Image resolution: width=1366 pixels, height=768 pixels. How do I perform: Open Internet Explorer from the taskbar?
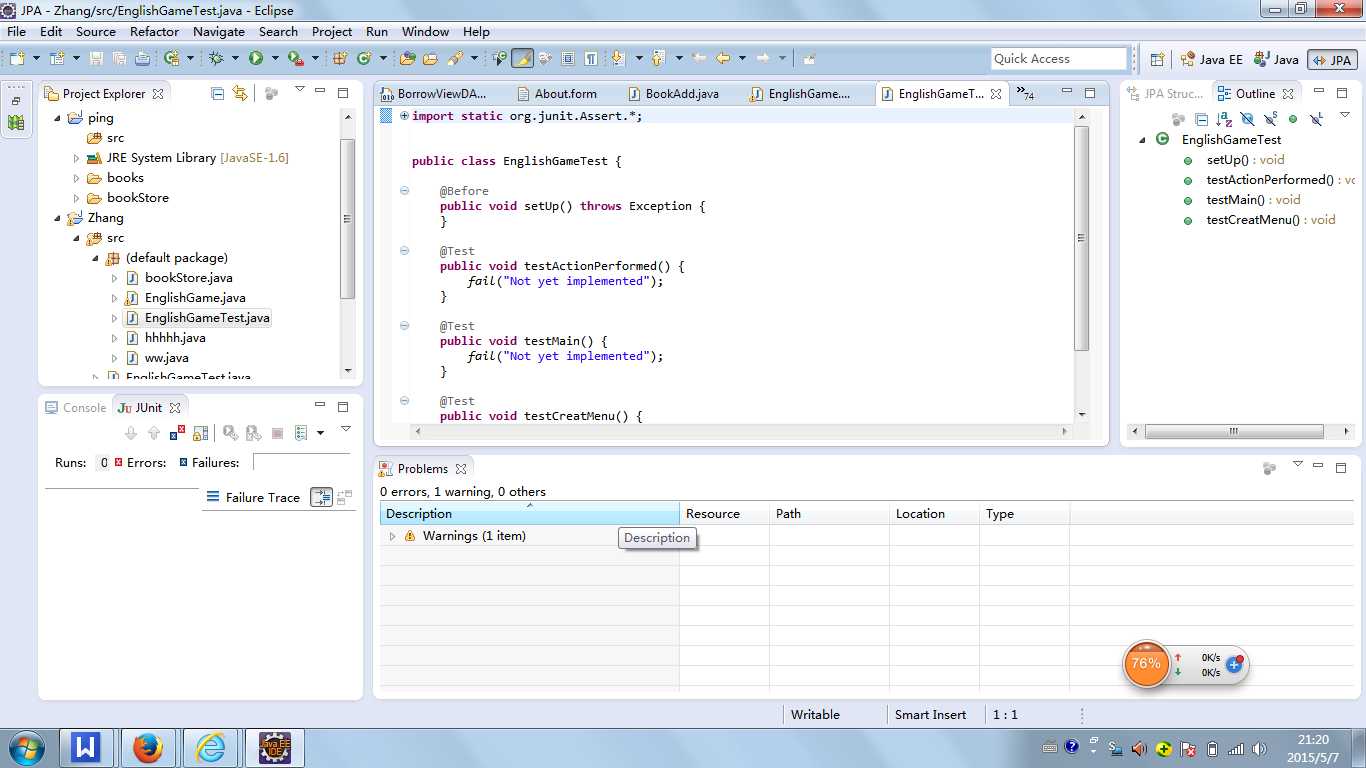211,747
